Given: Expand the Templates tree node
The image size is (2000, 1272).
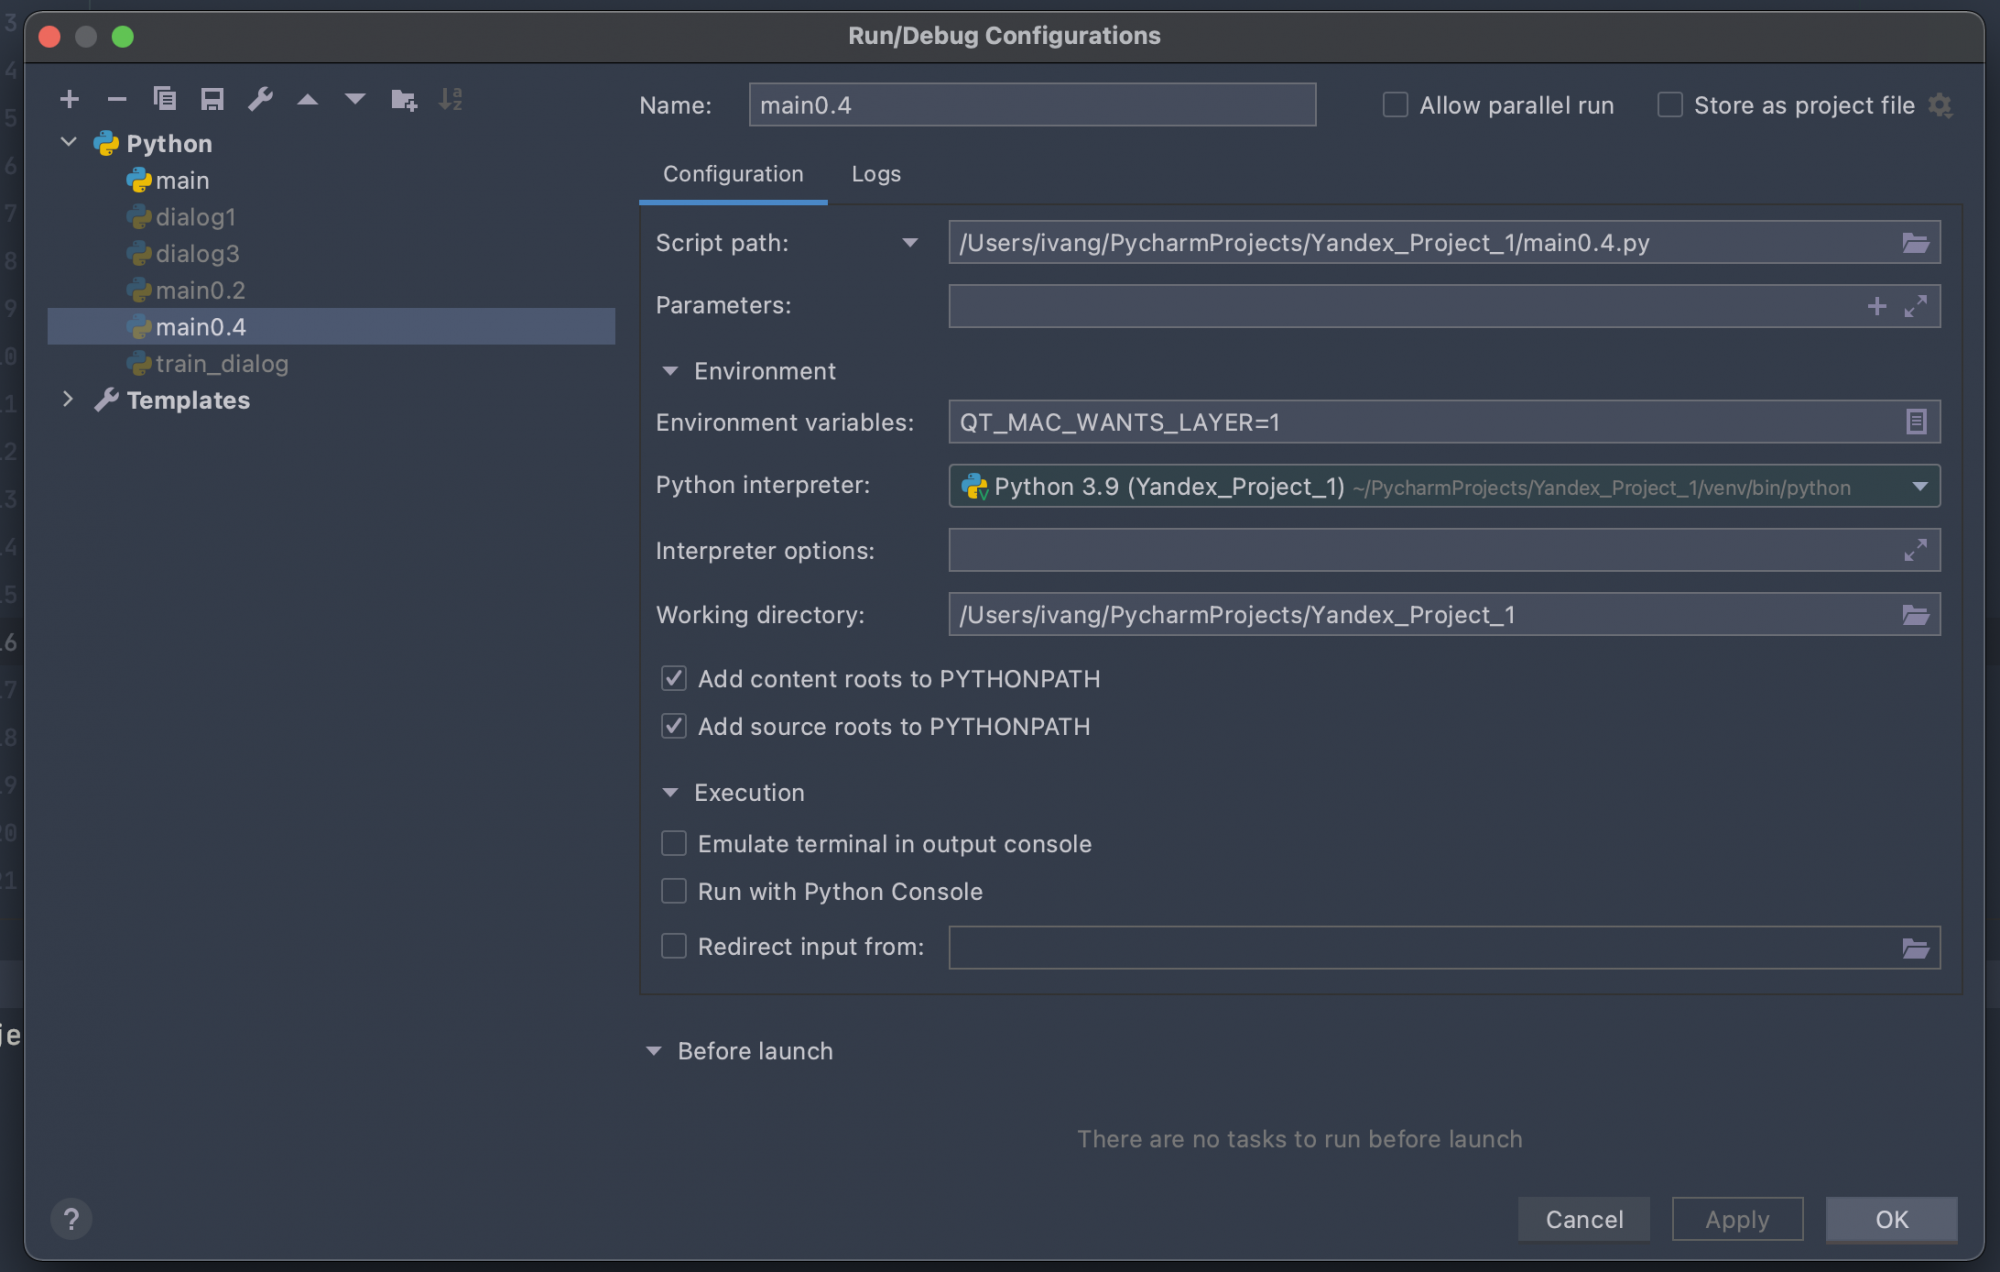Looking at the screenshot, I should coord(68,400).
